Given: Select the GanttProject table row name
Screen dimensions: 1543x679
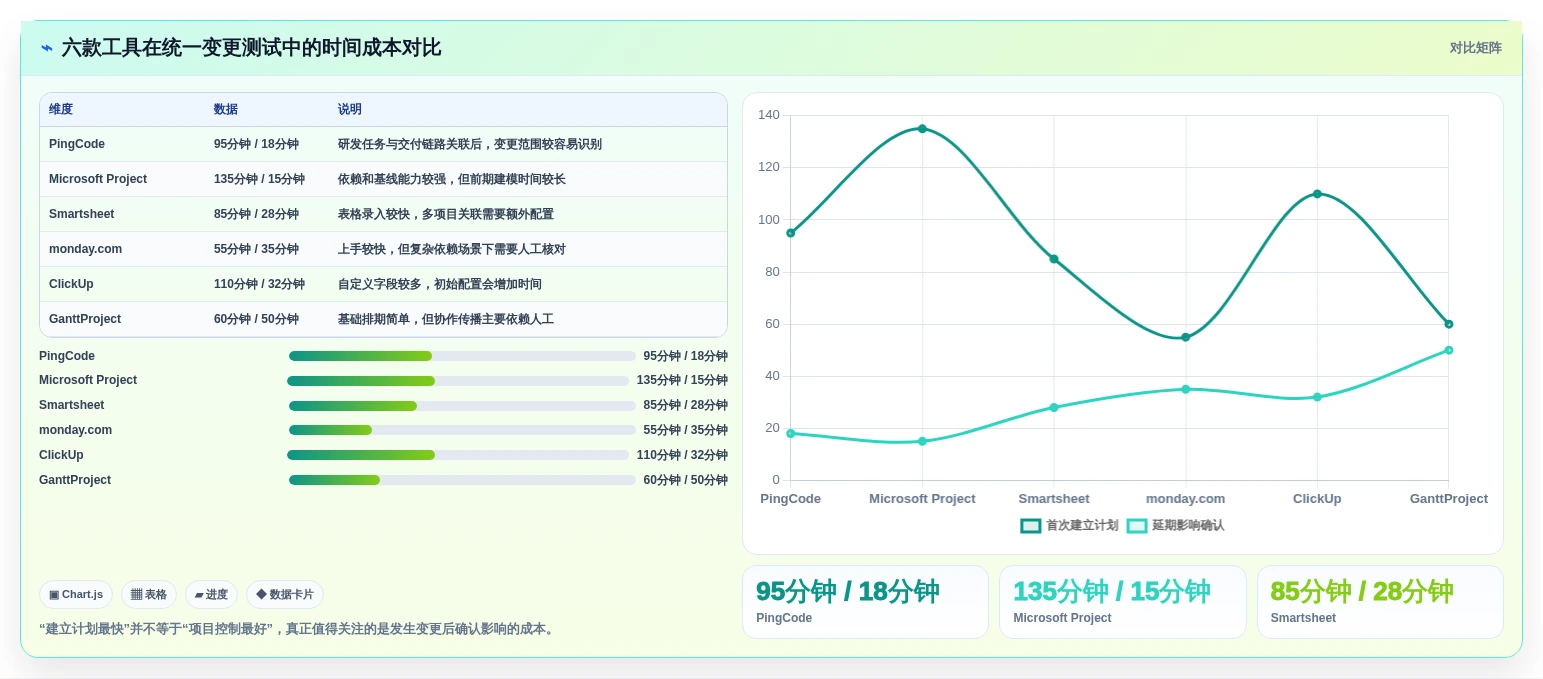Looking at the screenshot, I should tap(85, 319).
